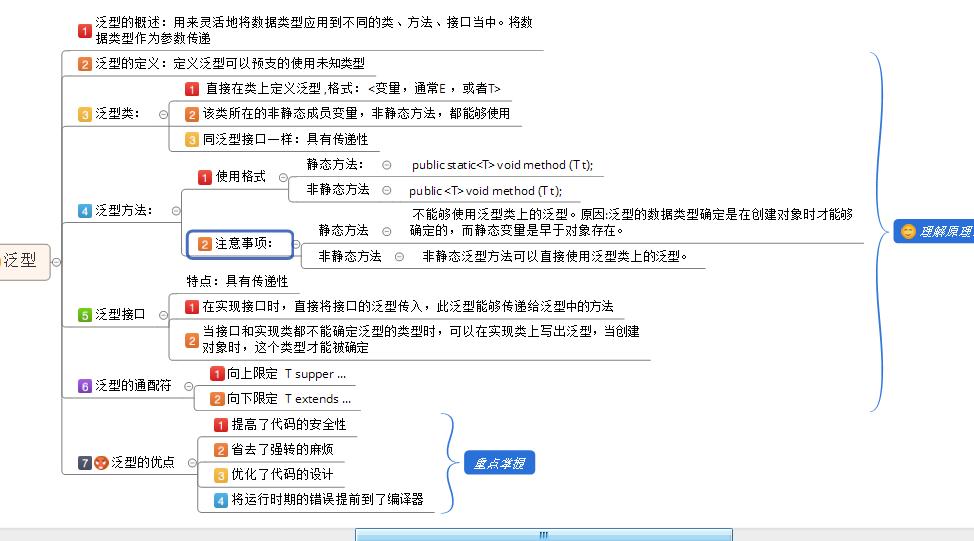The height and width of the screenshot is (541, 974).
Task: Click the horizontal scrollbar thumb at bottom
Action: 543,535
